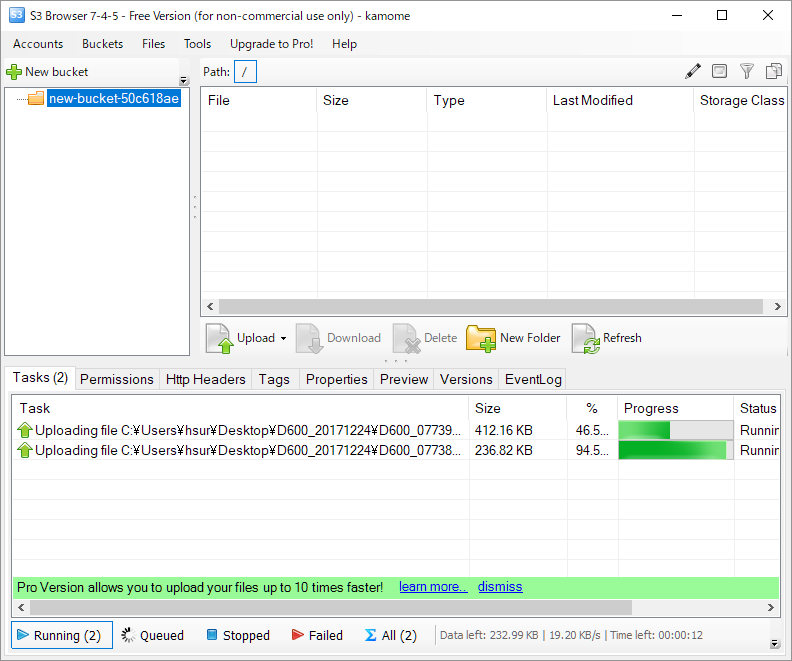Click tasks list scroll right arrow
Screen dimensions: 792x661
[771, 607]
